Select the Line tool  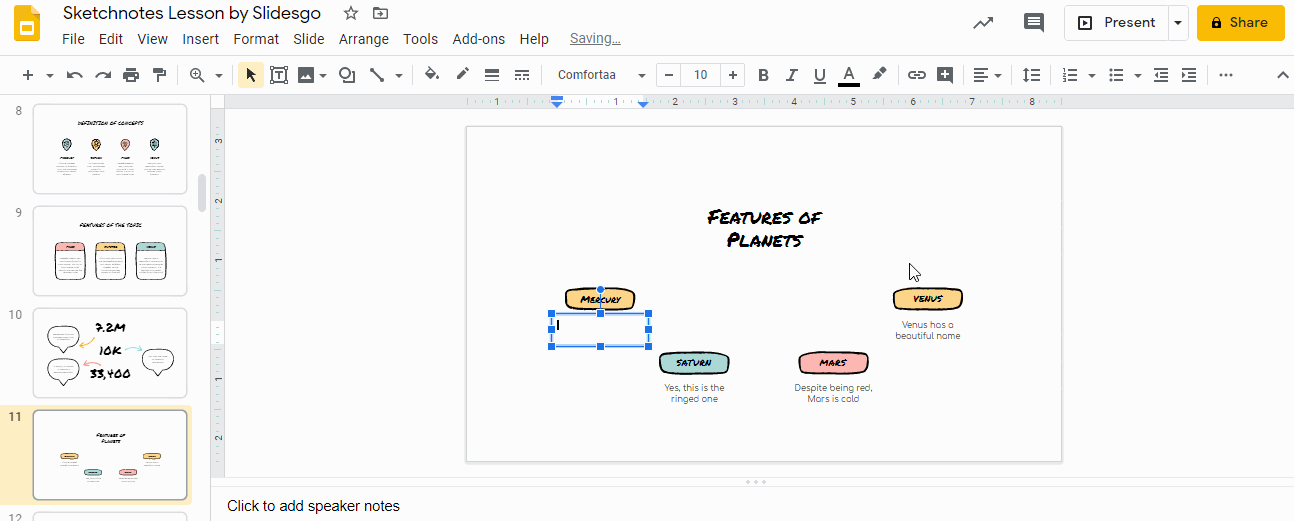coord(377,75)
